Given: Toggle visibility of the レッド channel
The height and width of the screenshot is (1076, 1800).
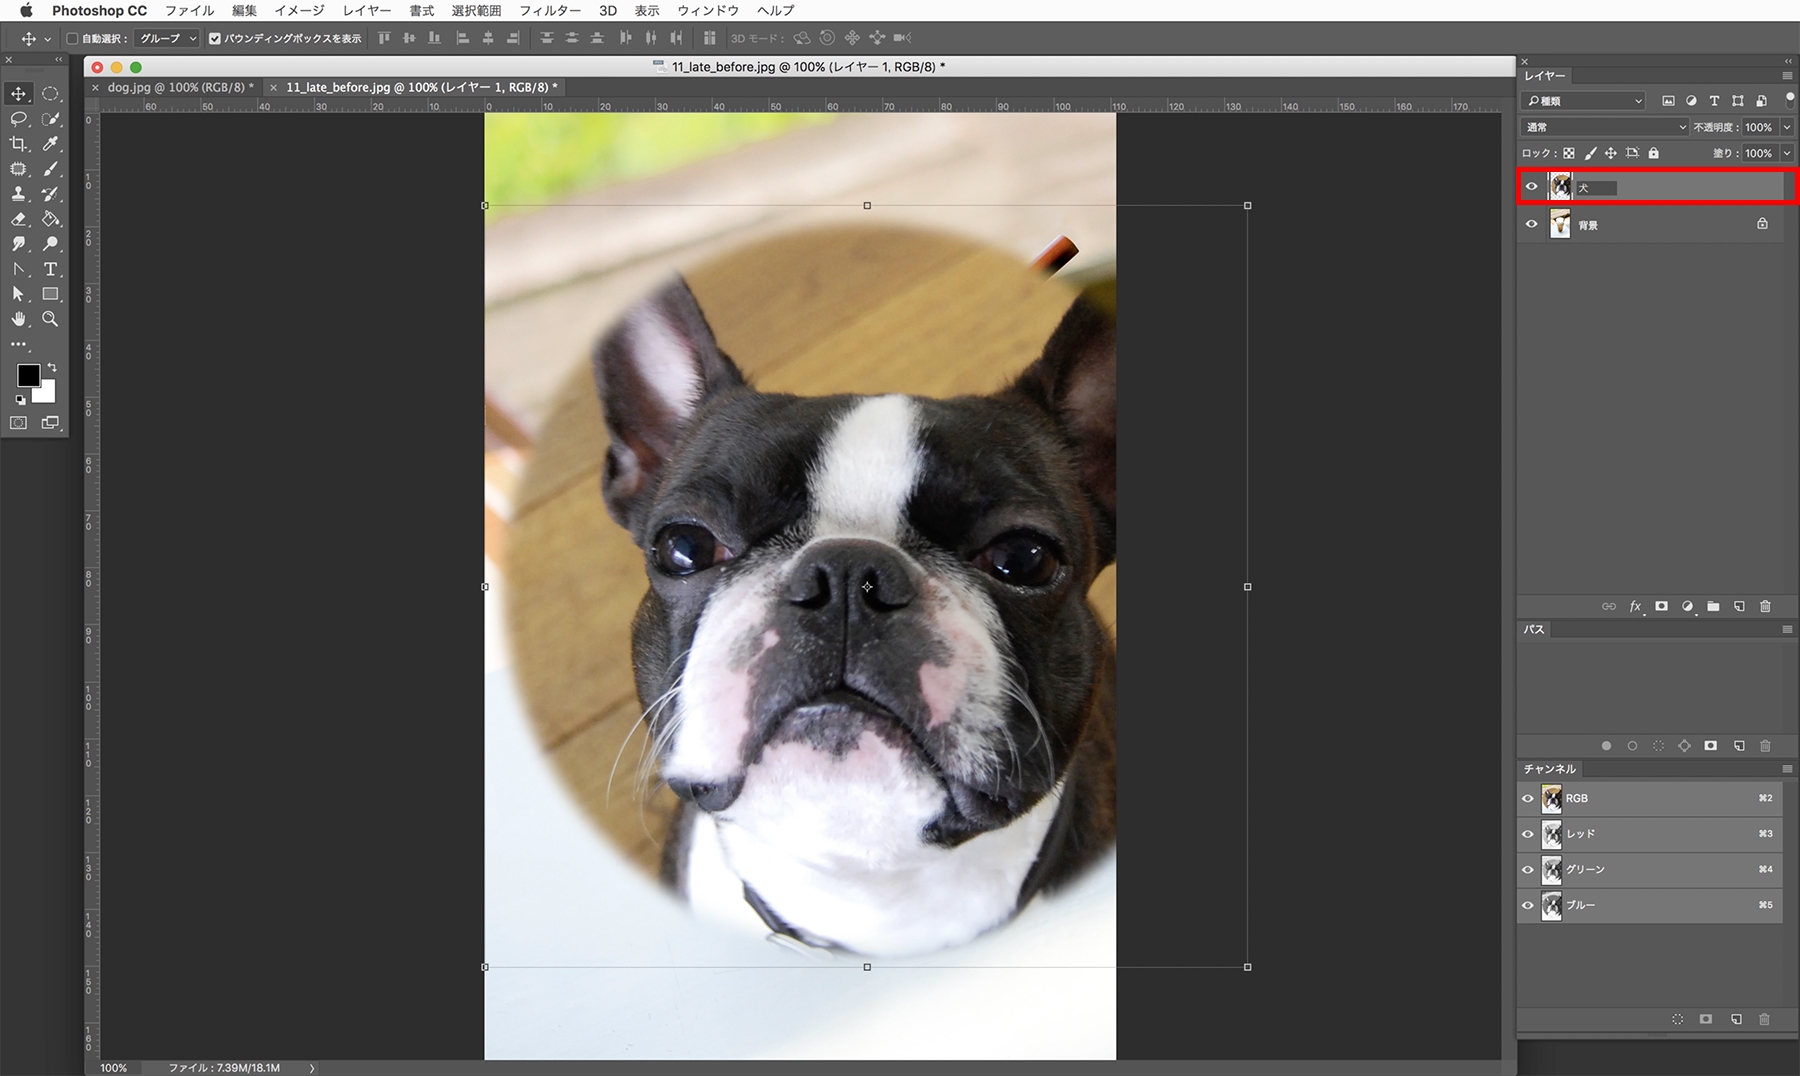Looking at the screenshot, I should tap(1528, 834).
